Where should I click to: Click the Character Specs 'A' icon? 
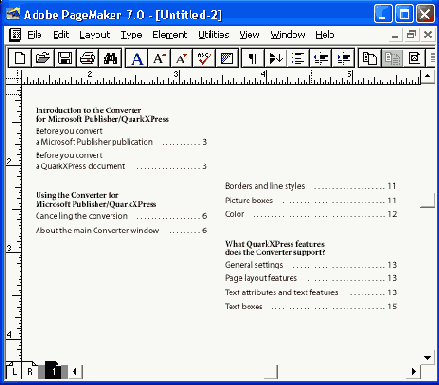pyautogui.click(x=137, y=58)
